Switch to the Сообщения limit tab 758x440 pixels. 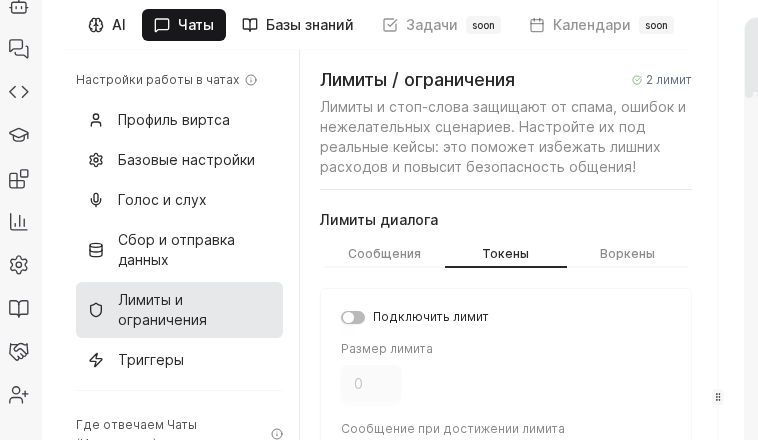click(x=384, y=254)
